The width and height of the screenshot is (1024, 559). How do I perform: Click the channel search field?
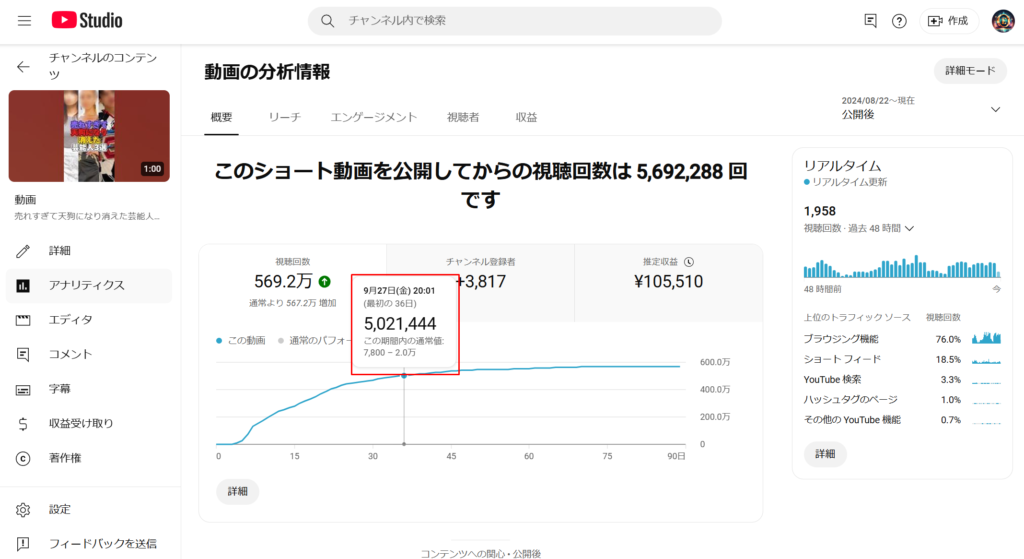click(530, 21)
